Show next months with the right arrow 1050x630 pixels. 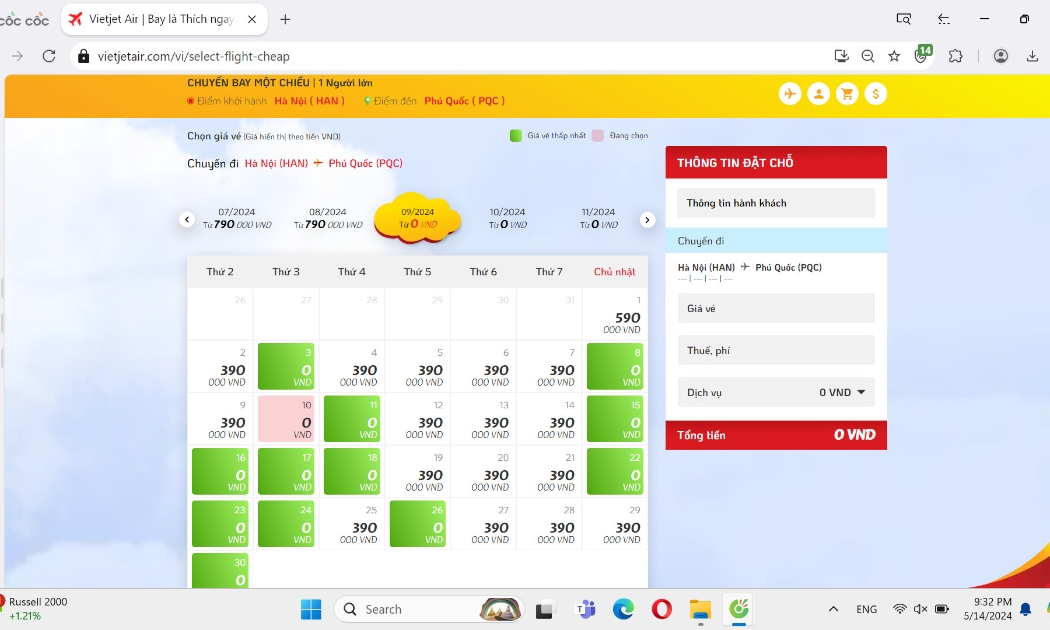coord(647,220)
